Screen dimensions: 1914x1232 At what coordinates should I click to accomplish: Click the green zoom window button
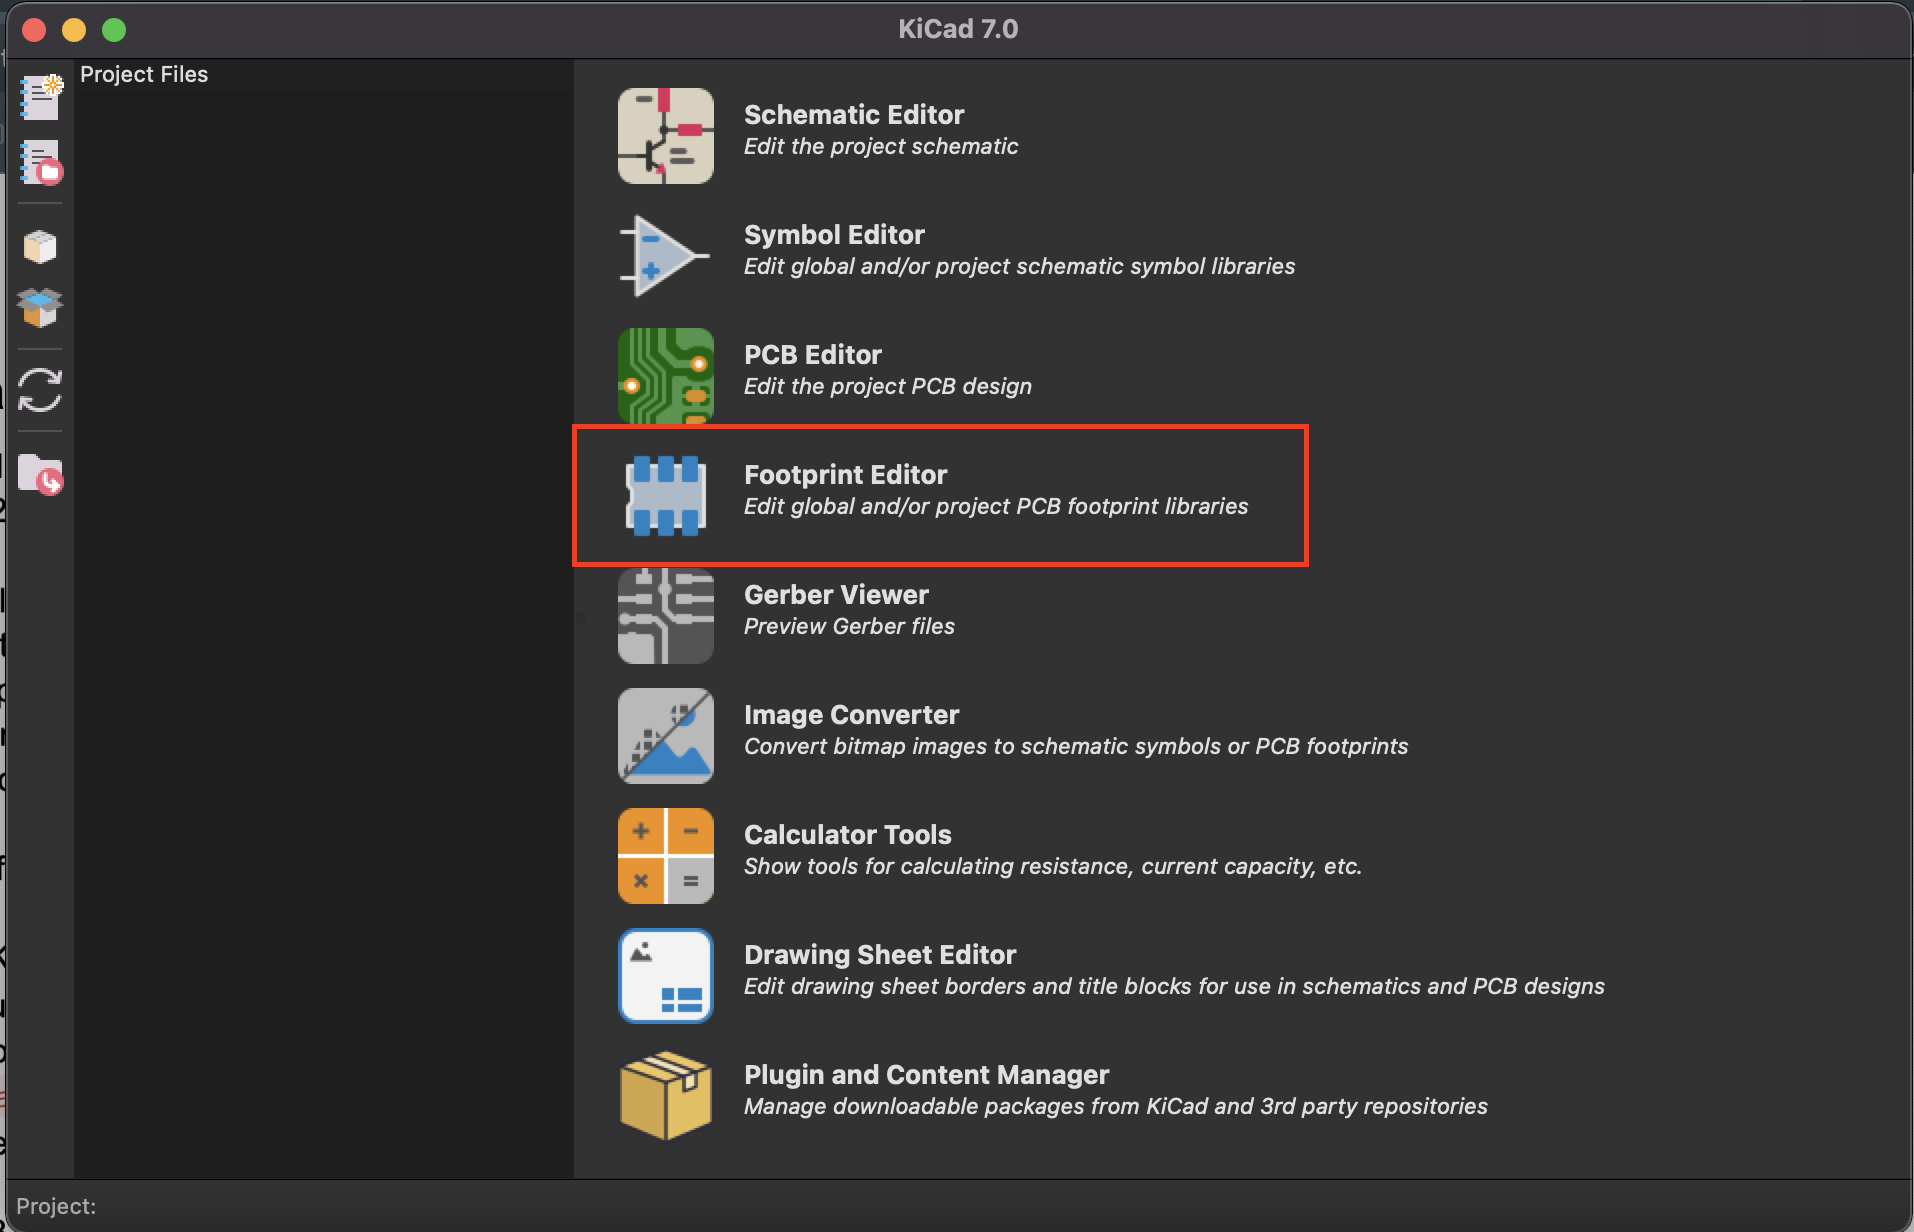(x=114, y=30)
